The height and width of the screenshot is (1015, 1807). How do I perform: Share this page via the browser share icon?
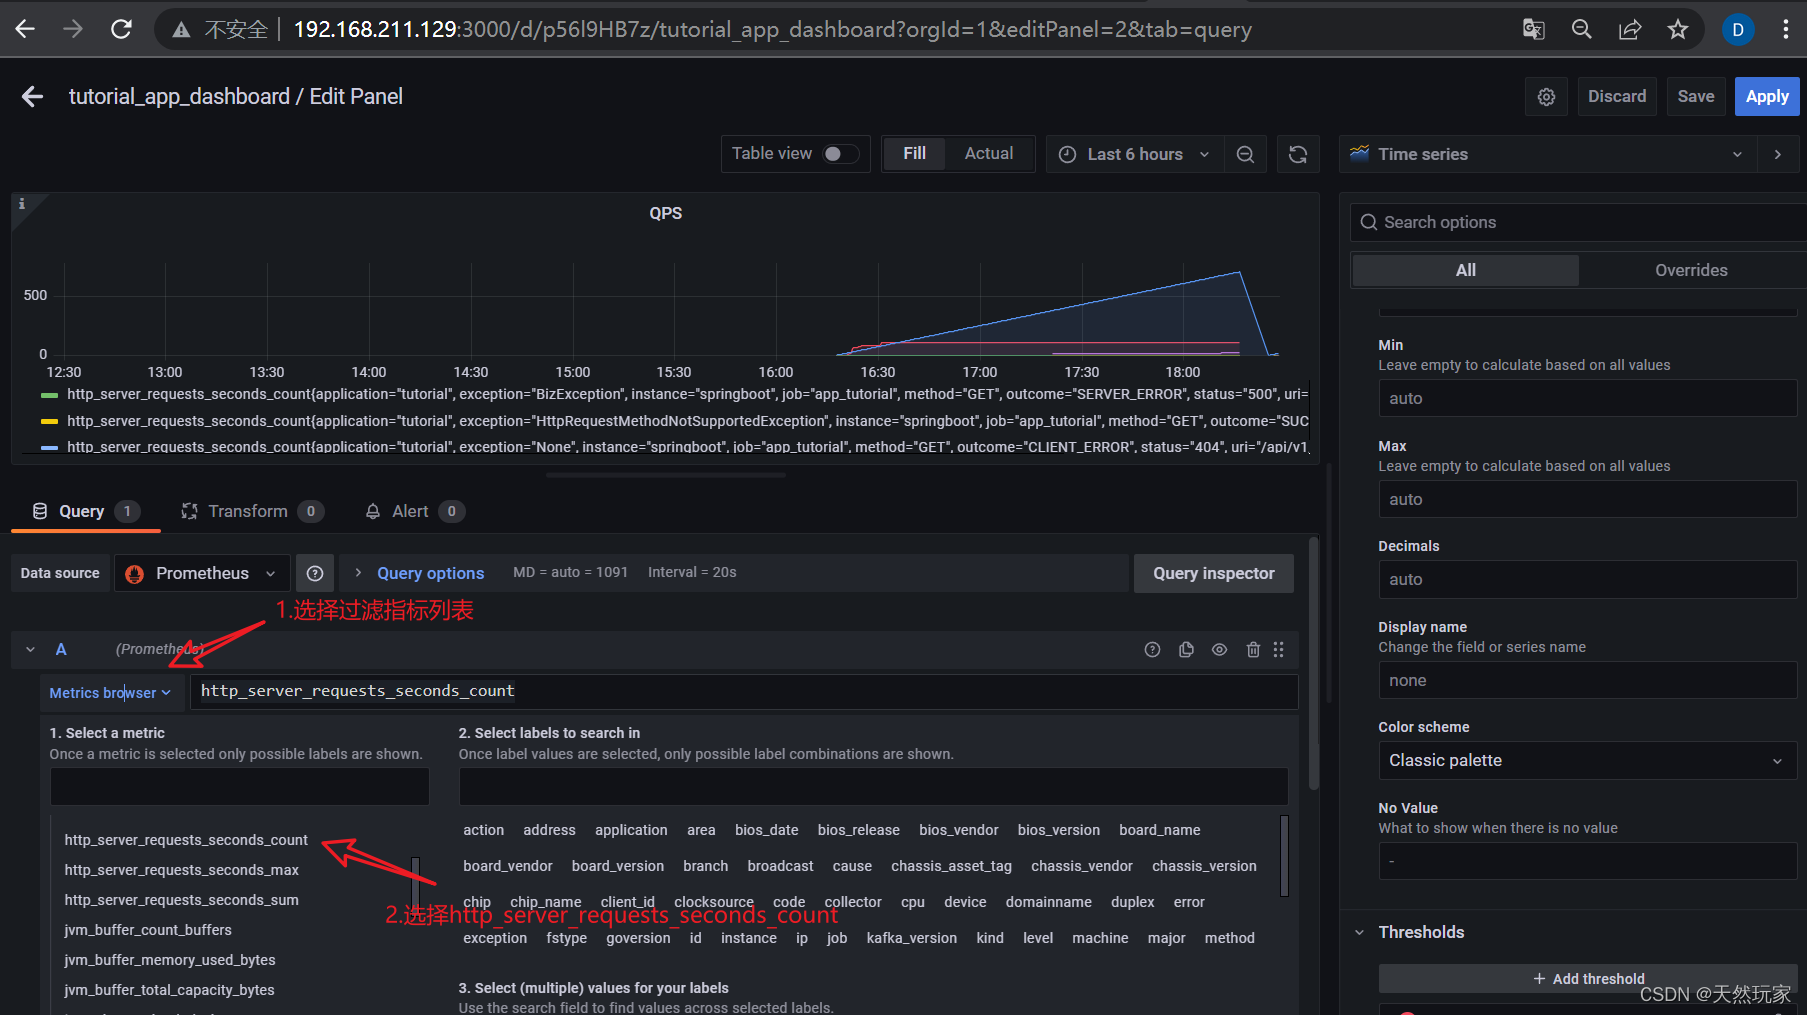(x=1630, y=29)
